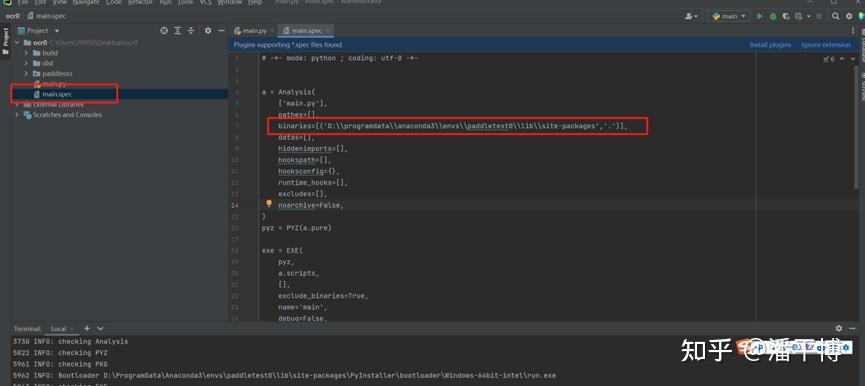Run the main configuration with green play
This screenshot has width=865, height=386.
coord(760,17)
